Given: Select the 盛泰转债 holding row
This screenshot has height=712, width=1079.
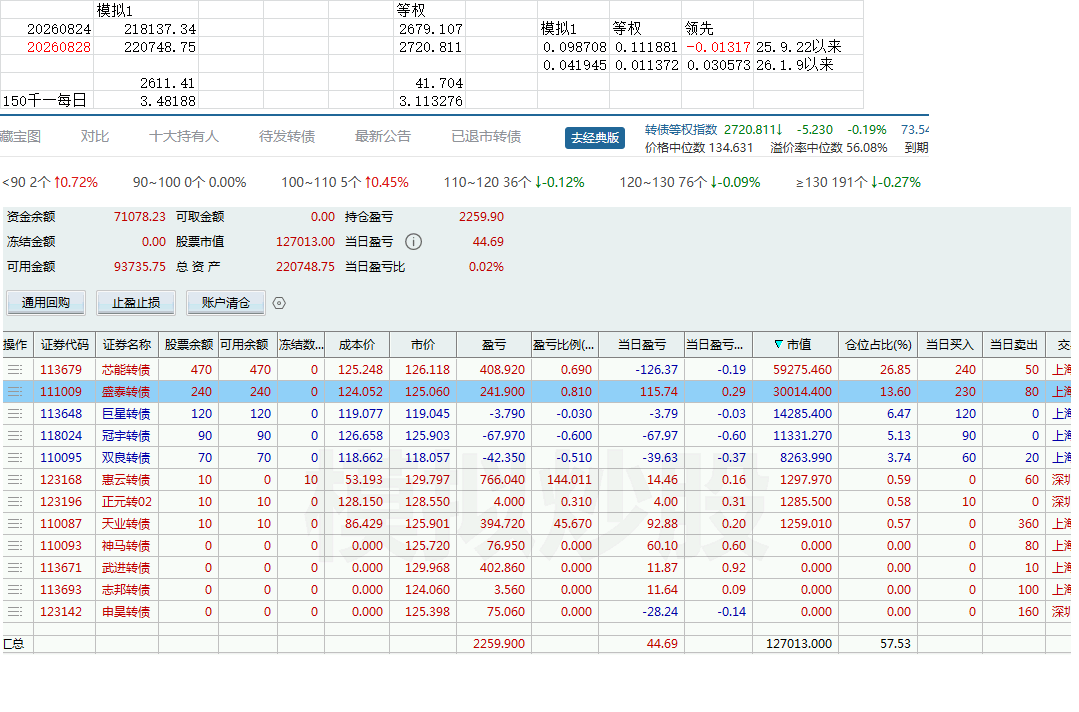Looking at the screenshot, I should (537, 392).
